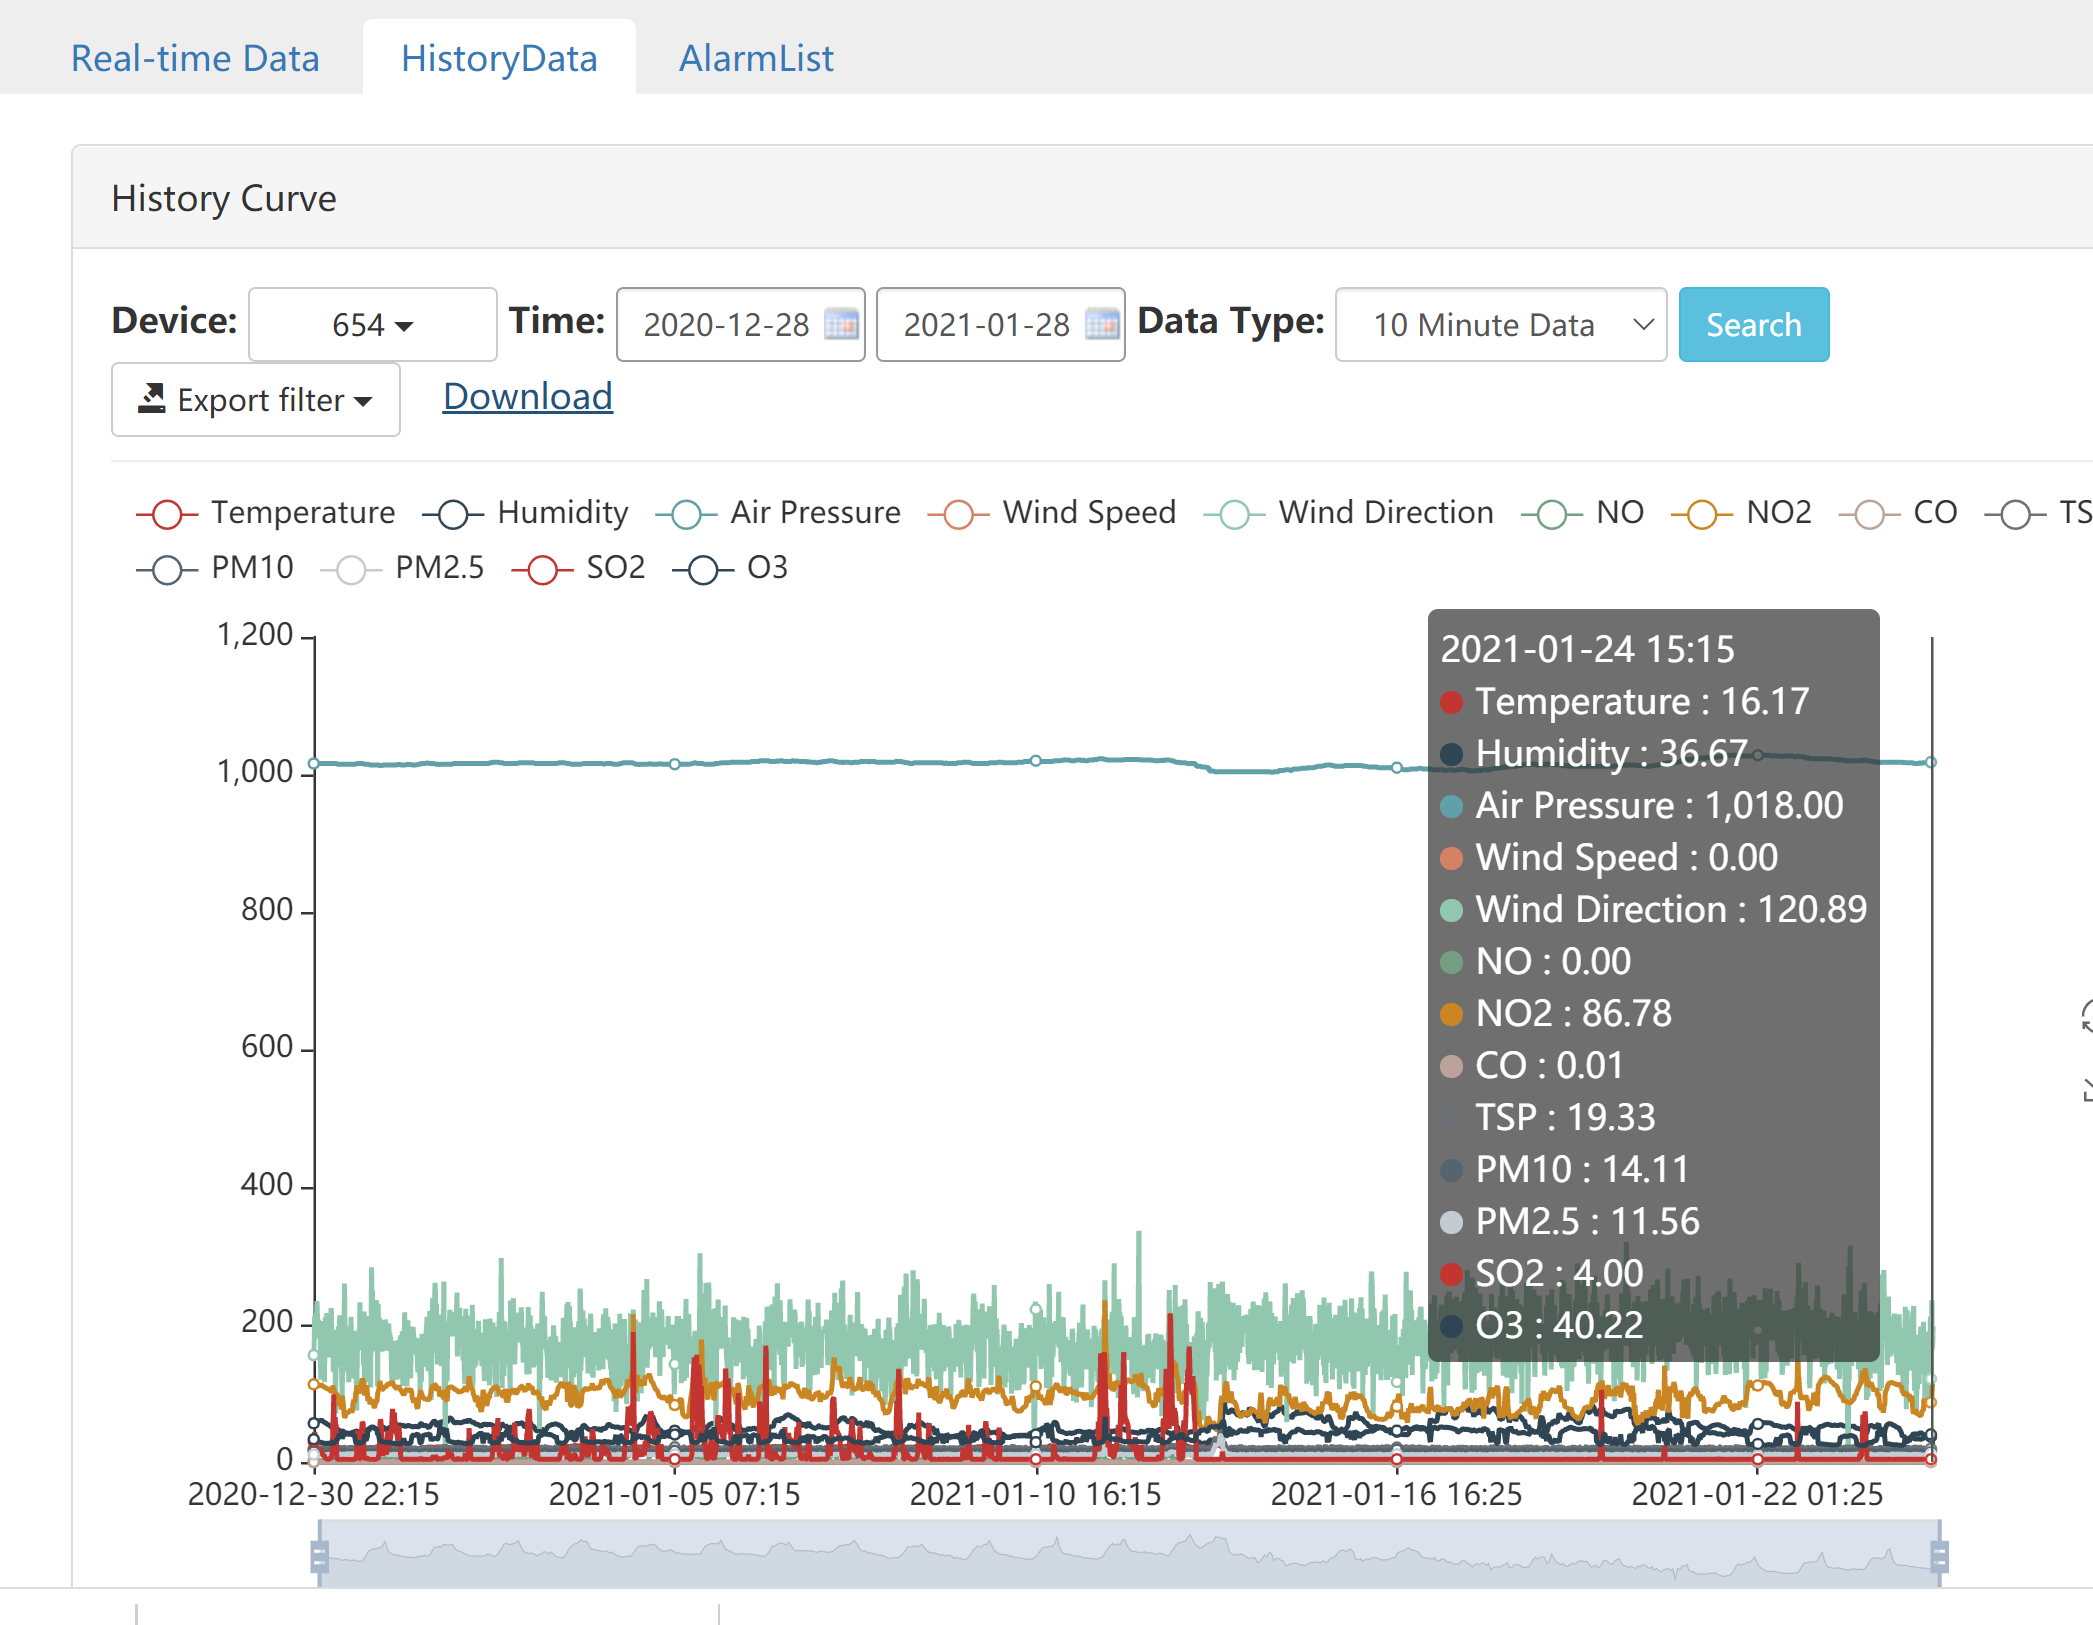Hide the Wind Direction series
The image size is (2093, 1625).
click(x=1384, y=513)
